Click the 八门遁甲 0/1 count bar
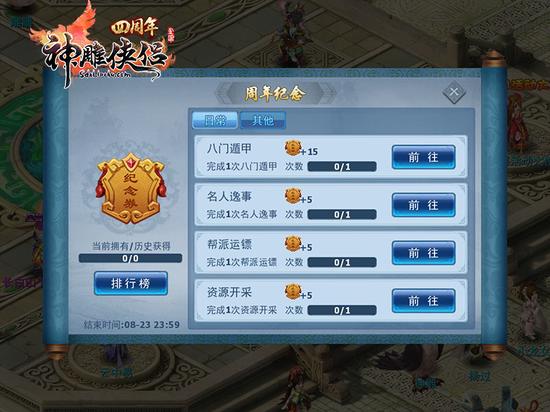This screenshot has width=550, height=412. tap(342, 167)
